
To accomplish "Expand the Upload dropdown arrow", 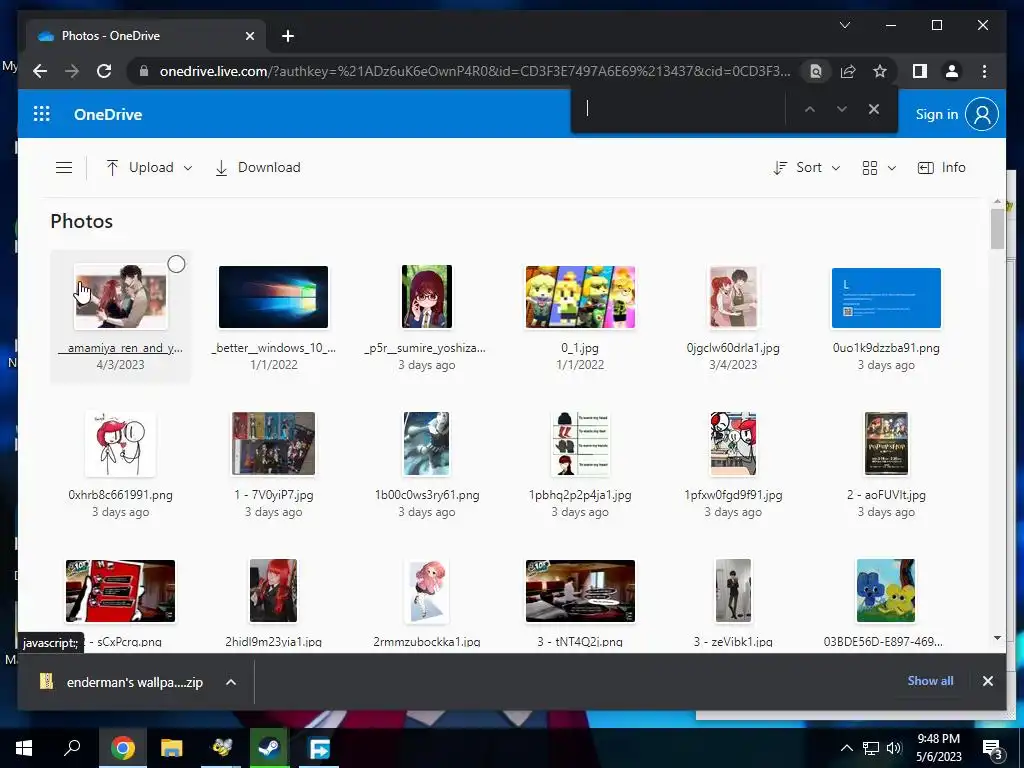I will click(188, 168).
